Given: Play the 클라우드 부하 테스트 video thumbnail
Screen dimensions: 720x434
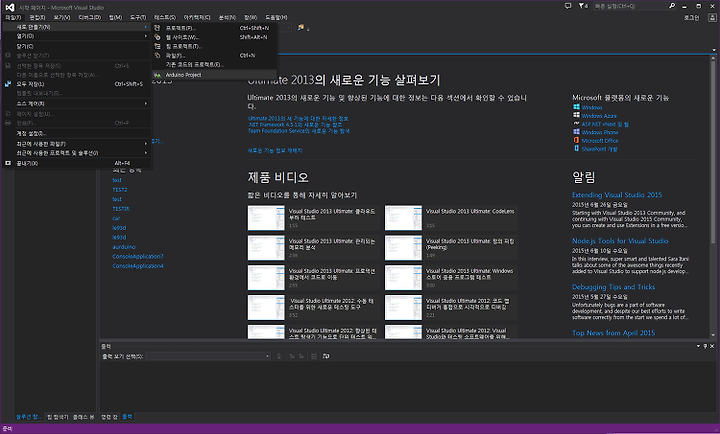Looking at the screenshot, I should 266,218.
